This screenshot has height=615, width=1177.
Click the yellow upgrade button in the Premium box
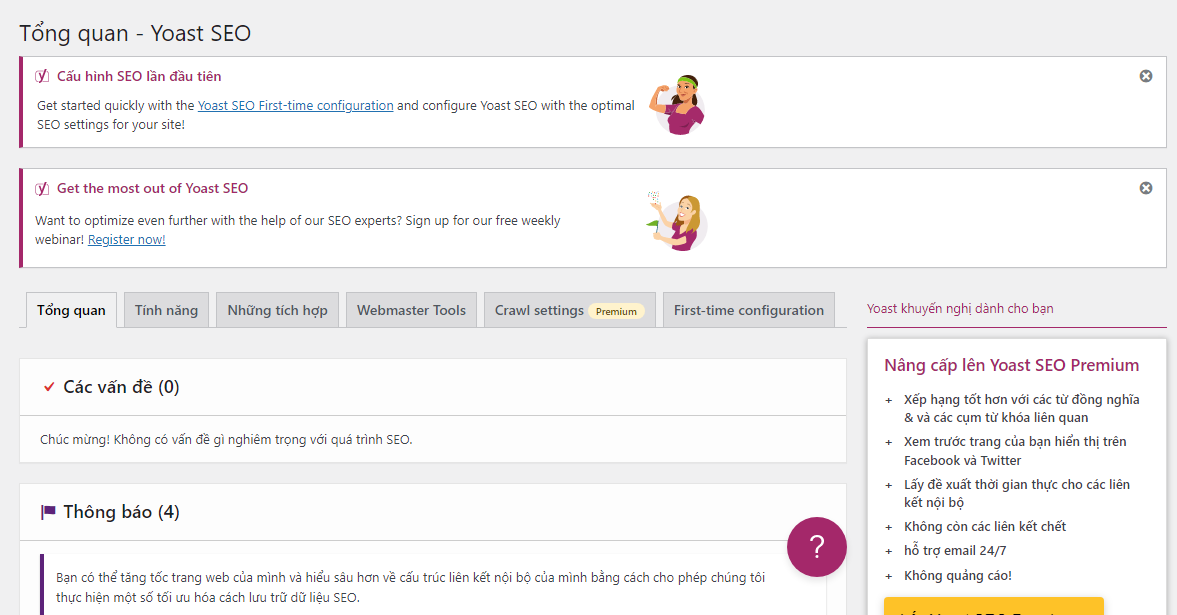click(993, 607)
